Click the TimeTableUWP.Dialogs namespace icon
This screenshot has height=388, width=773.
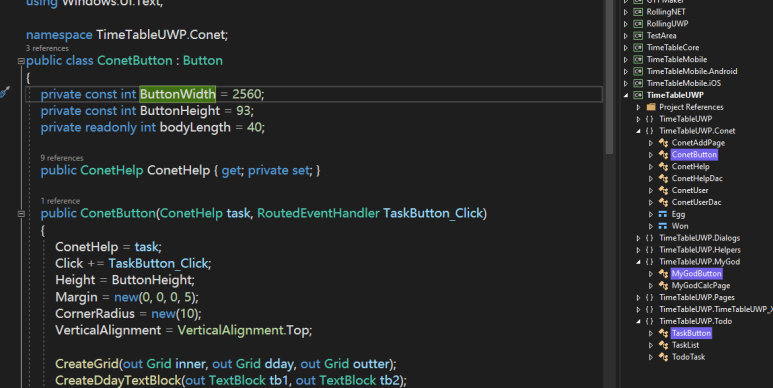coord(650,238)
